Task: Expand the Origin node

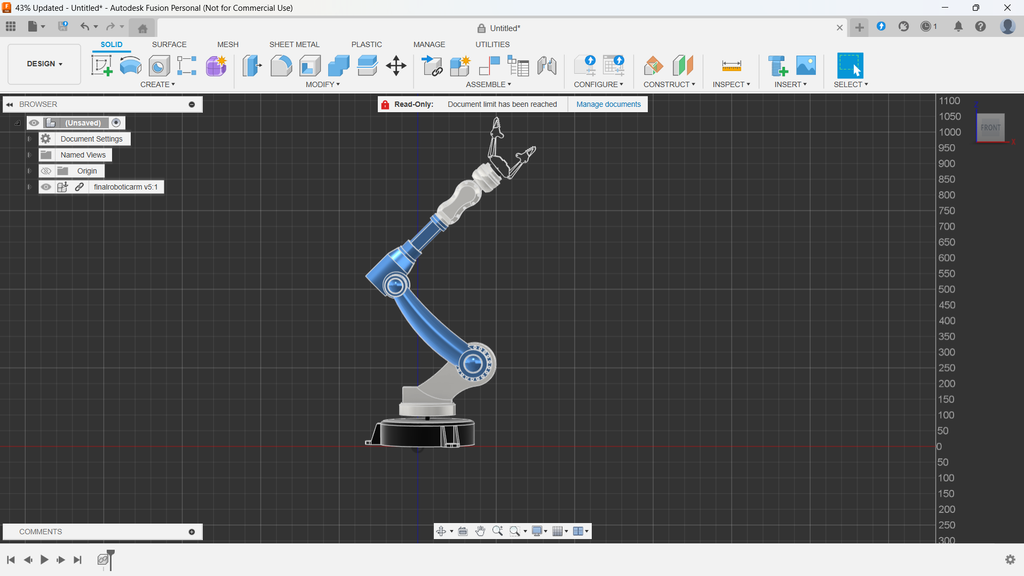Action: pyautogui.click(x=29, y=171)
